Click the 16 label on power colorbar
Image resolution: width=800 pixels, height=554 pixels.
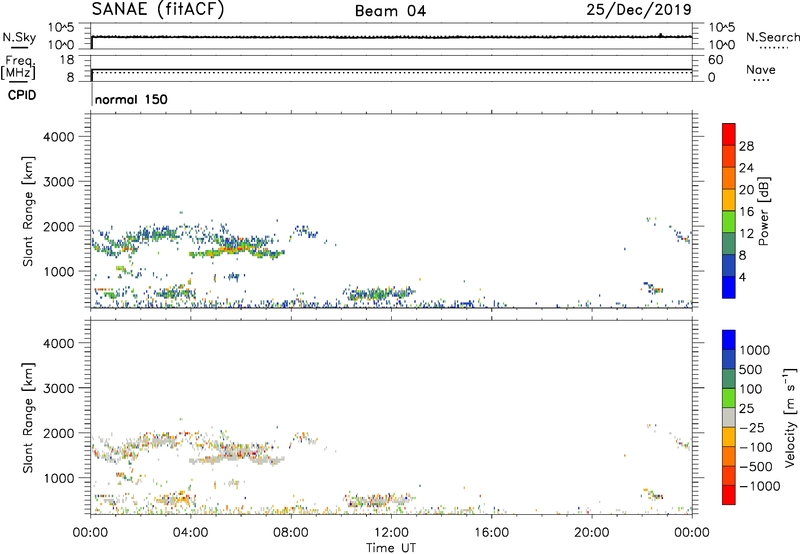pos(746,212)
